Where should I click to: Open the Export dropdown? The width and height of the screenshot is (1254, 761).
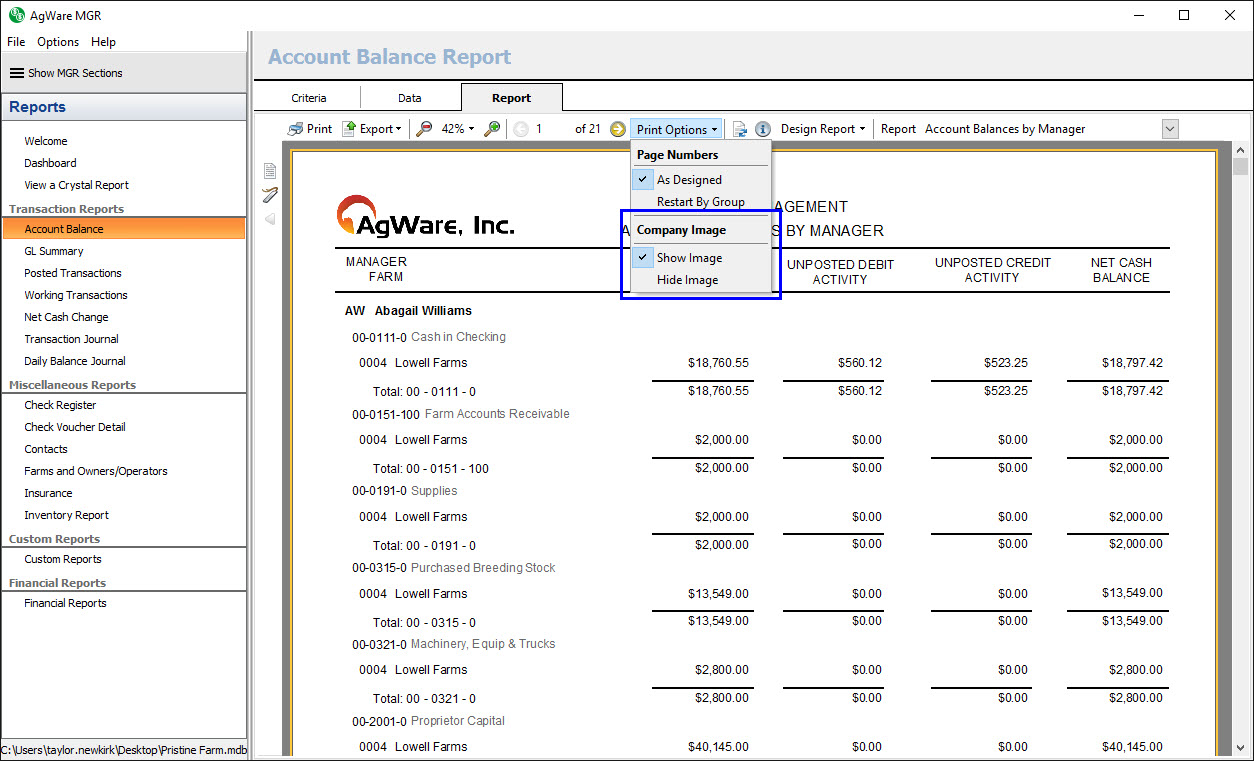pos(372,129)
